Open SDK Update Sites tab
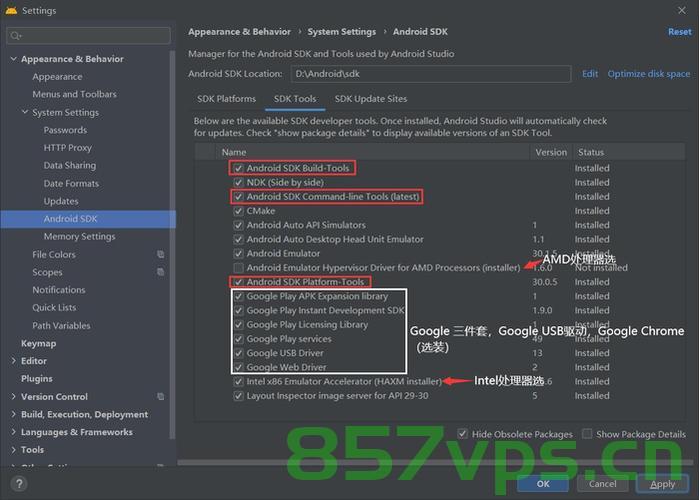The height and width of the screenshot is (500, 699). click(370, 99)
